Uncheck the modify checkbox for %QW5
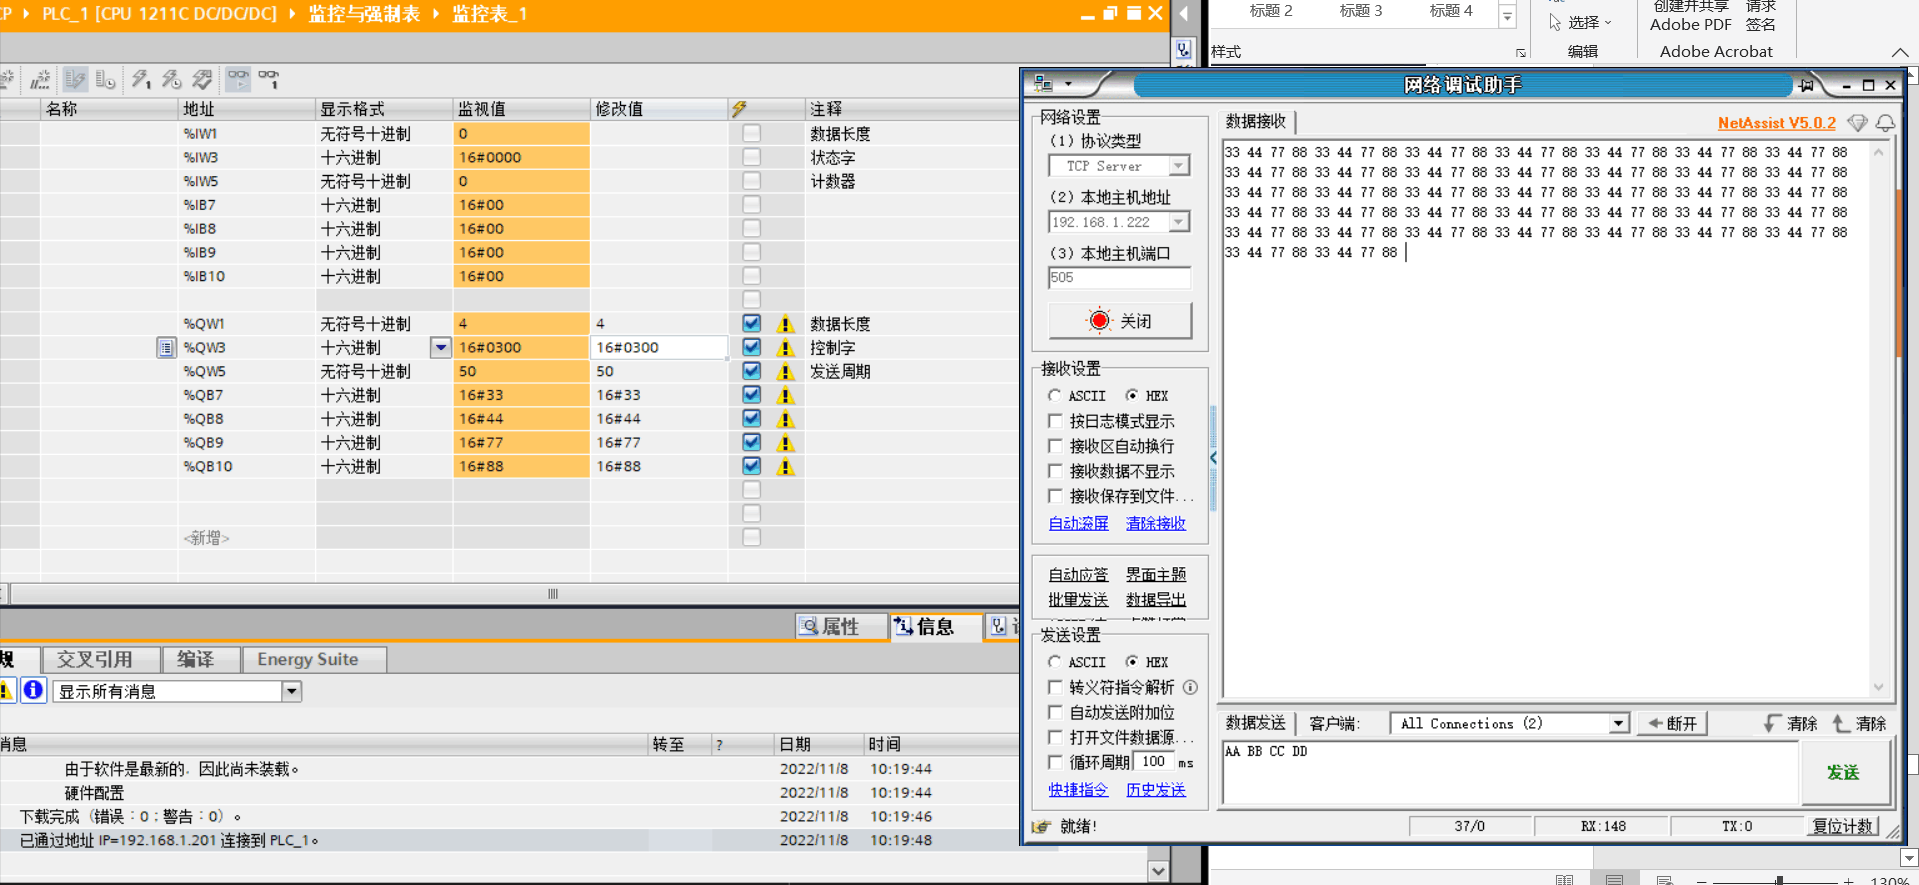Screen dimensions: 1919x885 (752, 371)
